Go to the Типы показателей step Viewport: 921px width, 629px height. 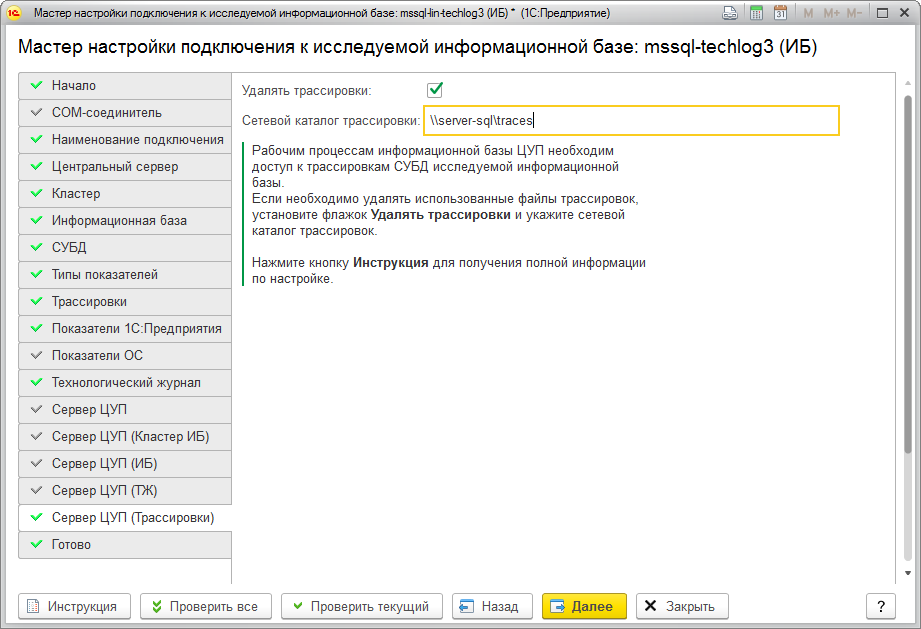click(125, 275)
